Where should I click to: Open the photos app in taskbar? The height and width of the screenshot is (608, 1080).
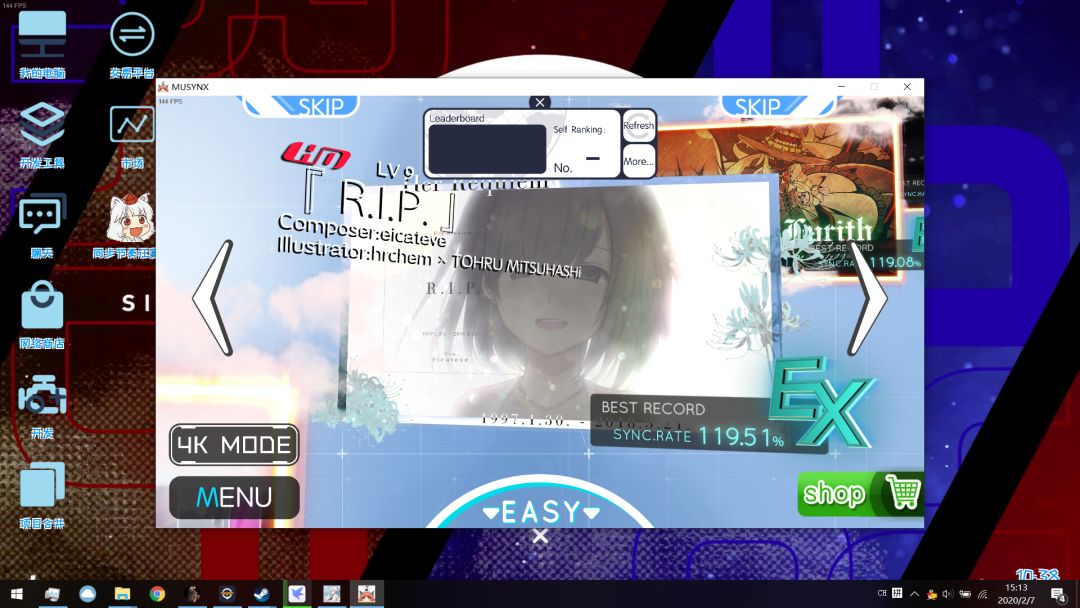tap(52, 594)
